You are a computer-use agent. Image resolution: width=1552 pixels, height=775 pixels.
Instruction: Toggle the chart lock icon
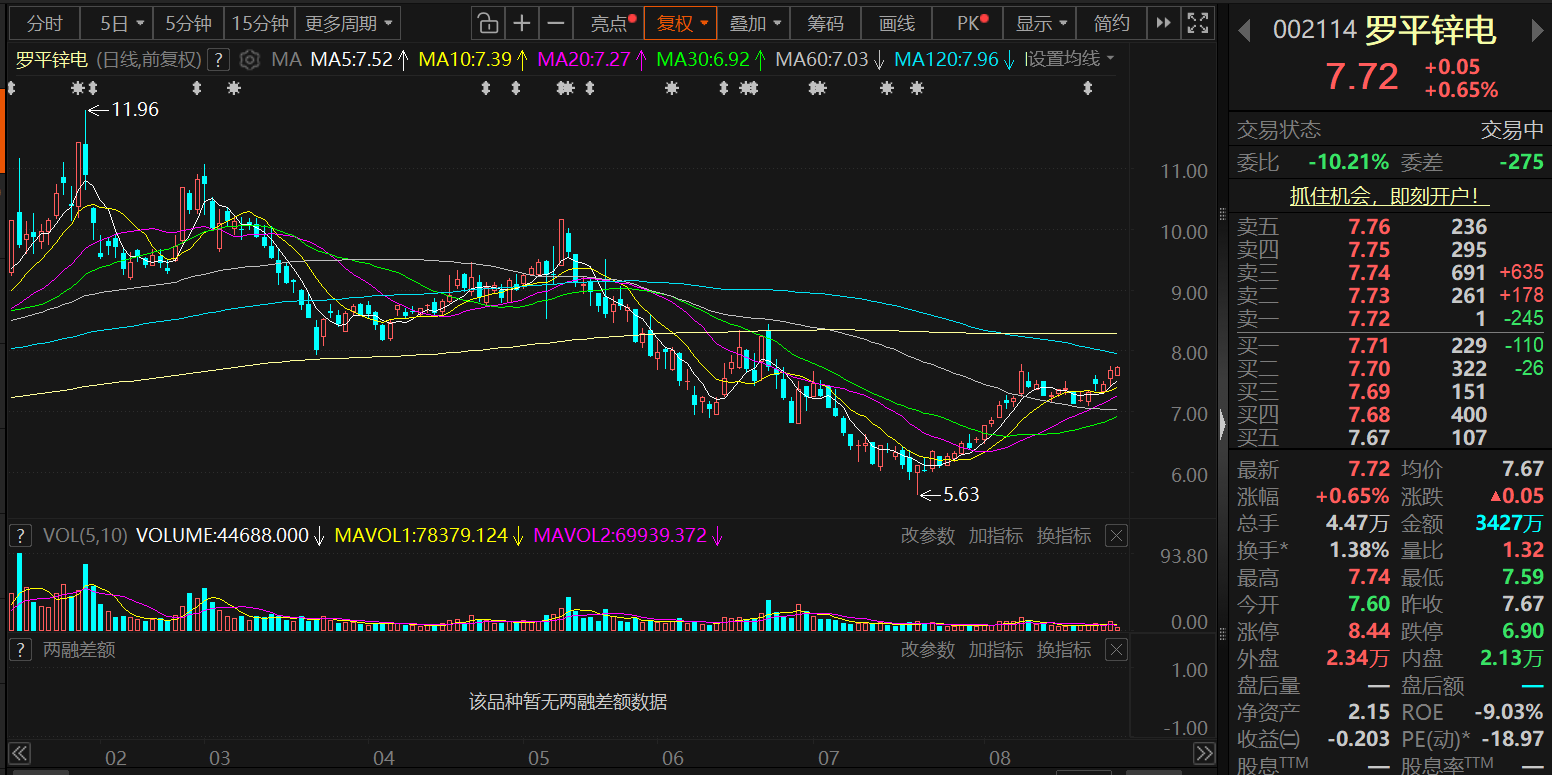point(486,23)
